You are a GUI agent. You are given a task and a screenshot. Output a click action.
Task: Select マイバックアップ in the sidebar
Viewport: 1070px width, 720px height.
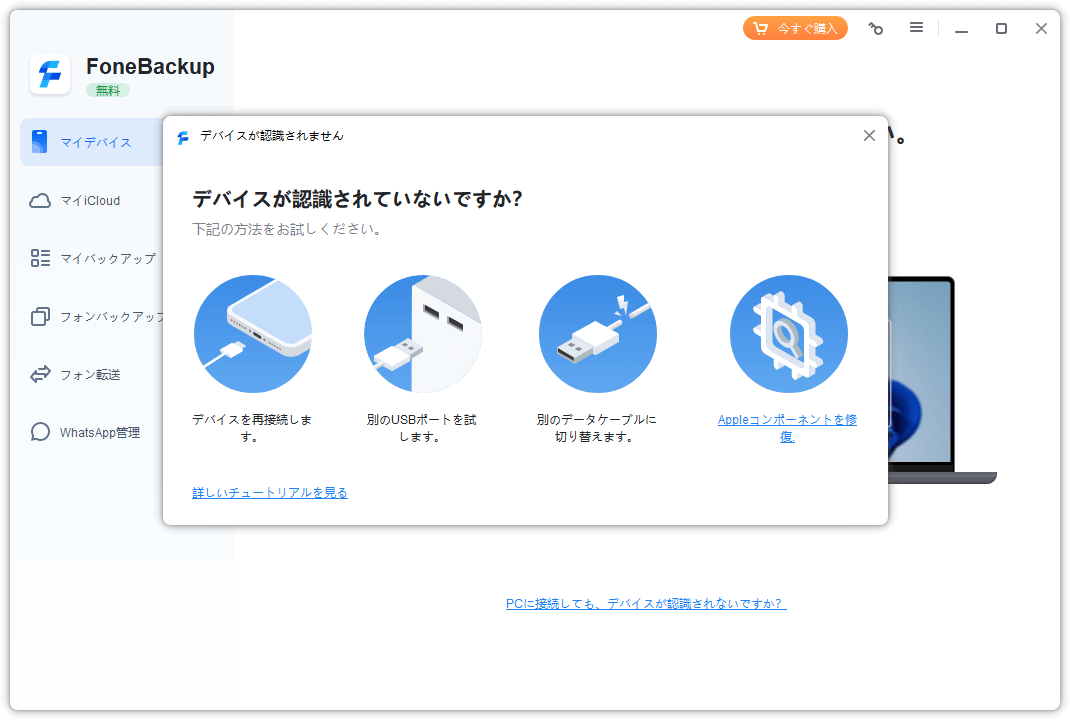tap(108, 259)
